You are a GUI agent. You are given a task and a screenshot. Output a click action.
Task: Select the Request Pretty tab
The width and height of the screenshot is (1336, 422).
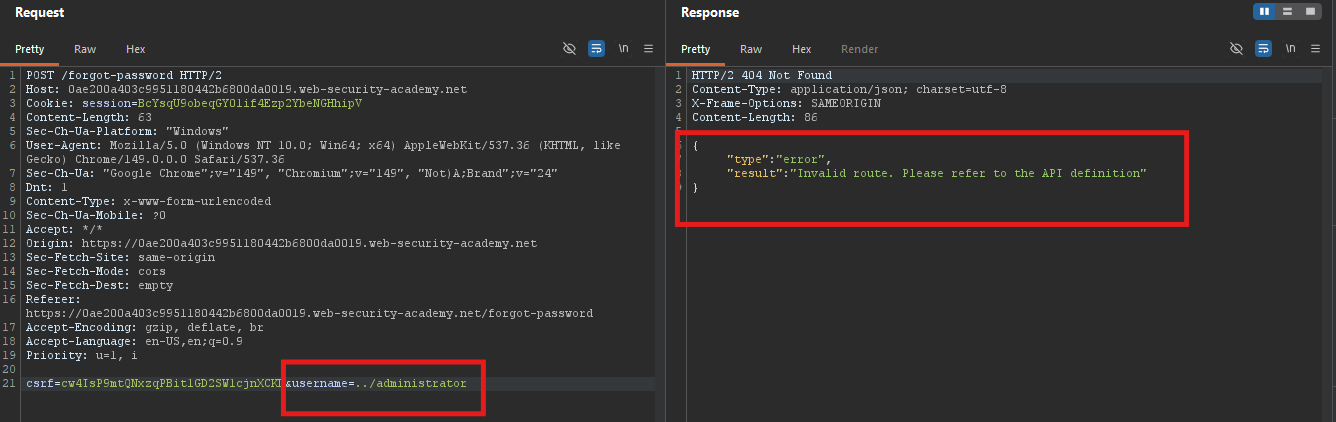click(30, 49)
